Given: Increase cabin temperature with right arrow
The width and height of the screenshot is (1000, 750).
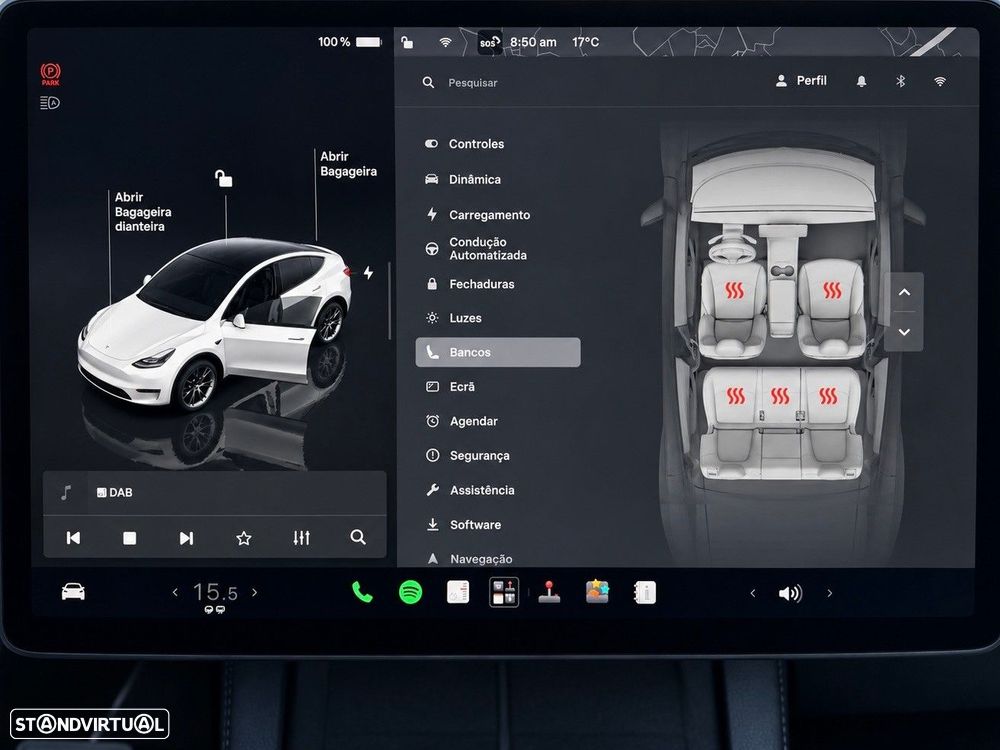Looking at the screenshot, I should click(254, 592).
